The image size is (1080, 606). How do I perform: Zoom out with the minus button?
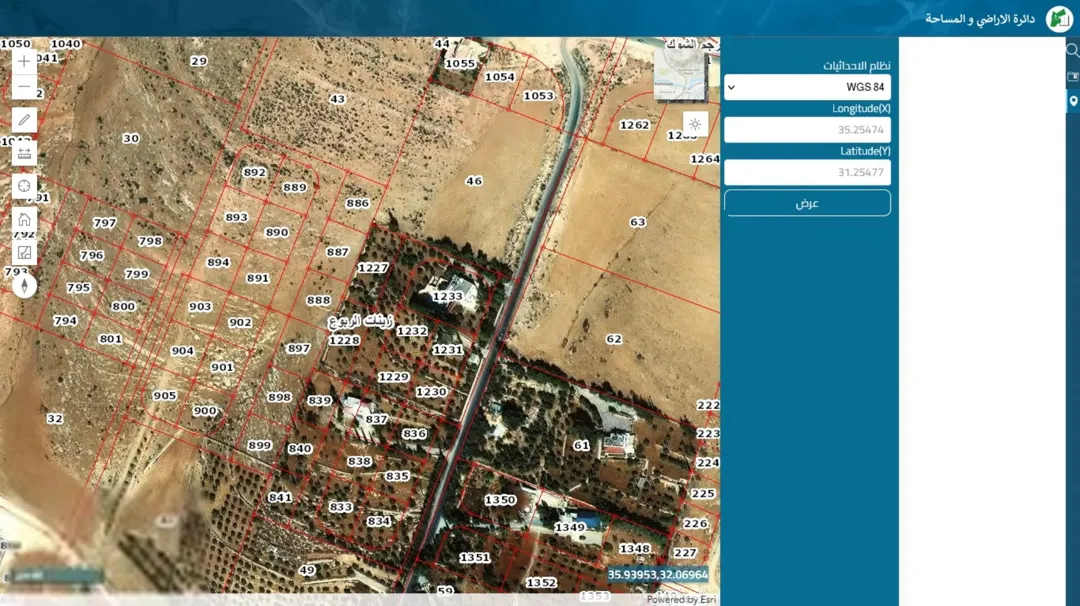click(24, 87)
